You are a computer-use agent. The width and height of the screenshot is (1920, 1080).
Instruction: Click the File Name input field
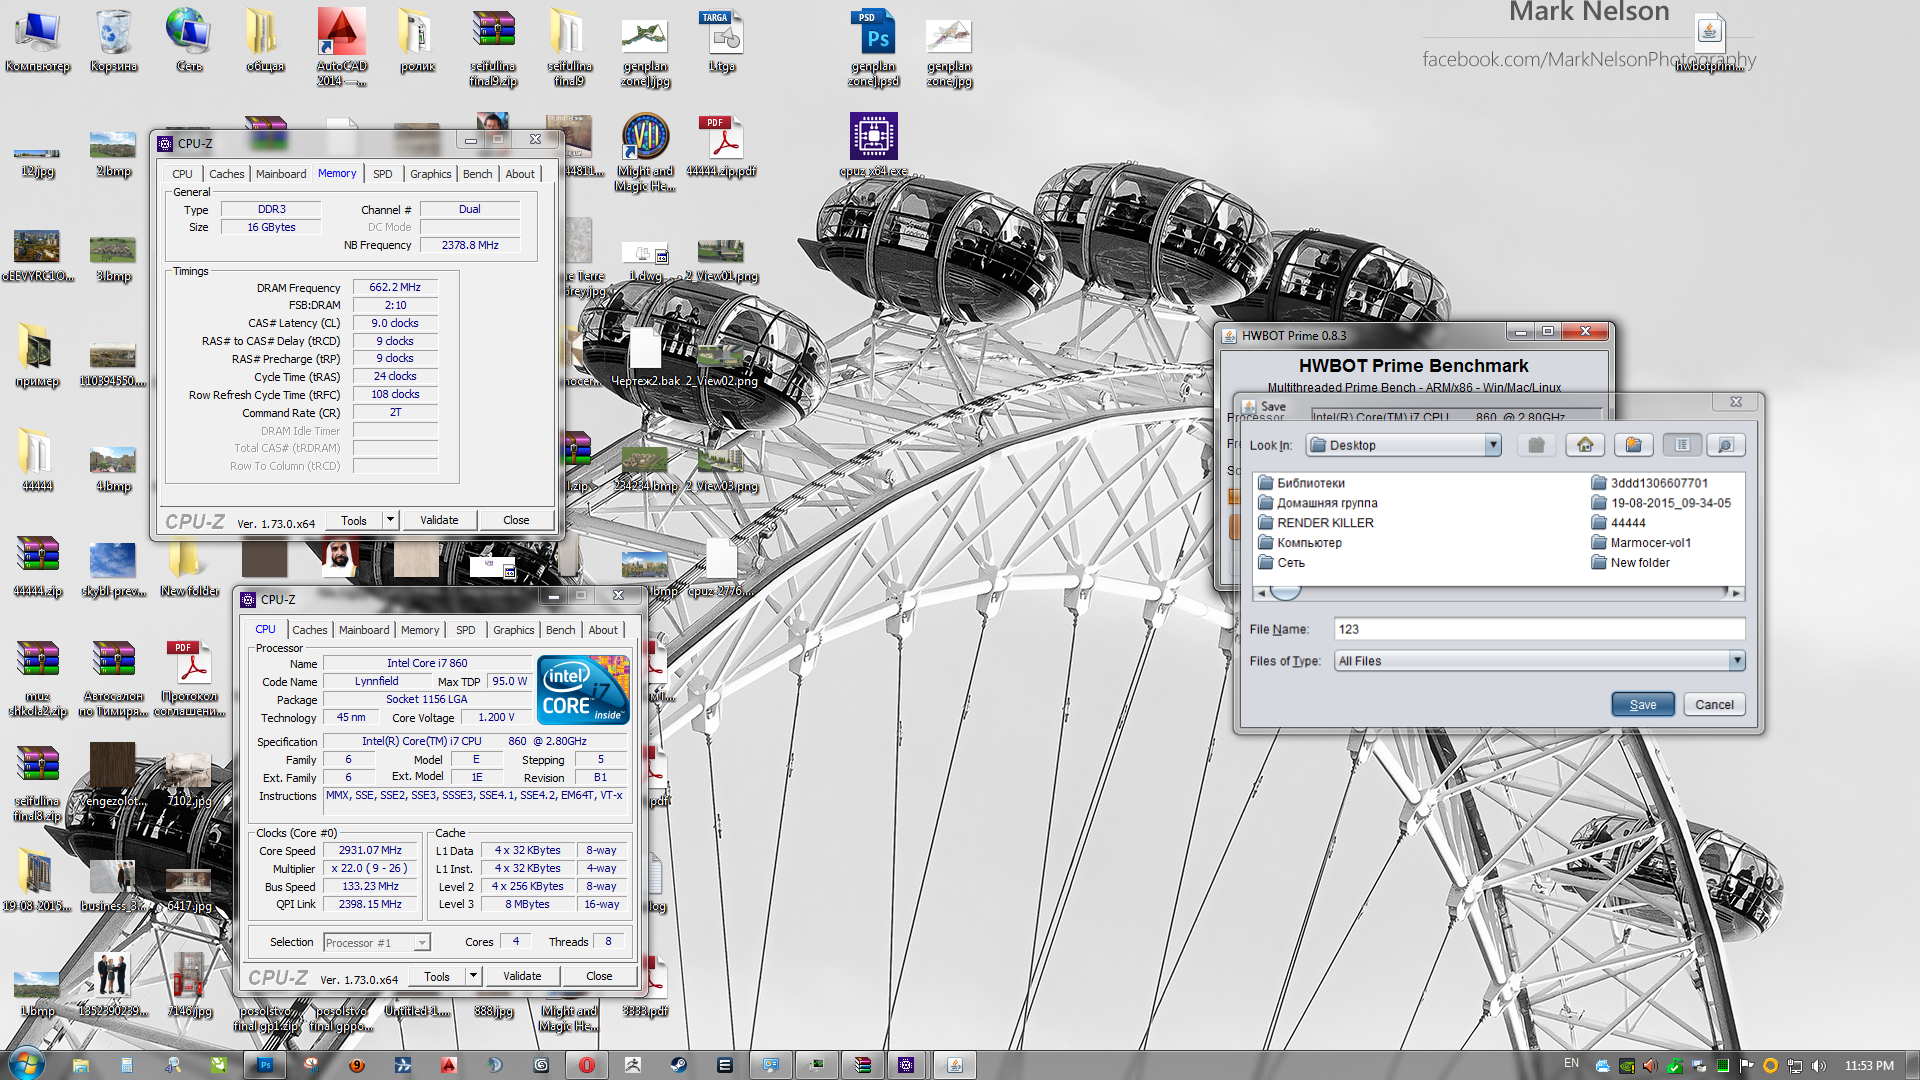1540,629
